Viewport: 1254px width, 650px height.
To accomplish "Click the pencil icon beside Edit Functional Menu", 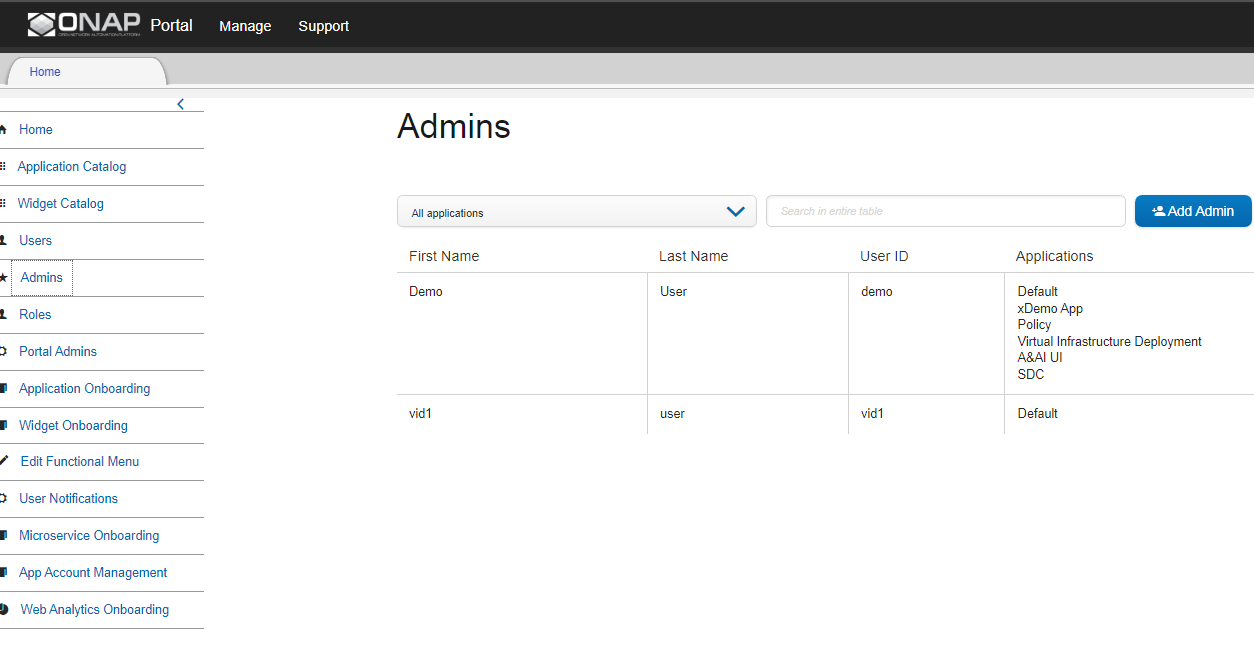I will 4,461.
